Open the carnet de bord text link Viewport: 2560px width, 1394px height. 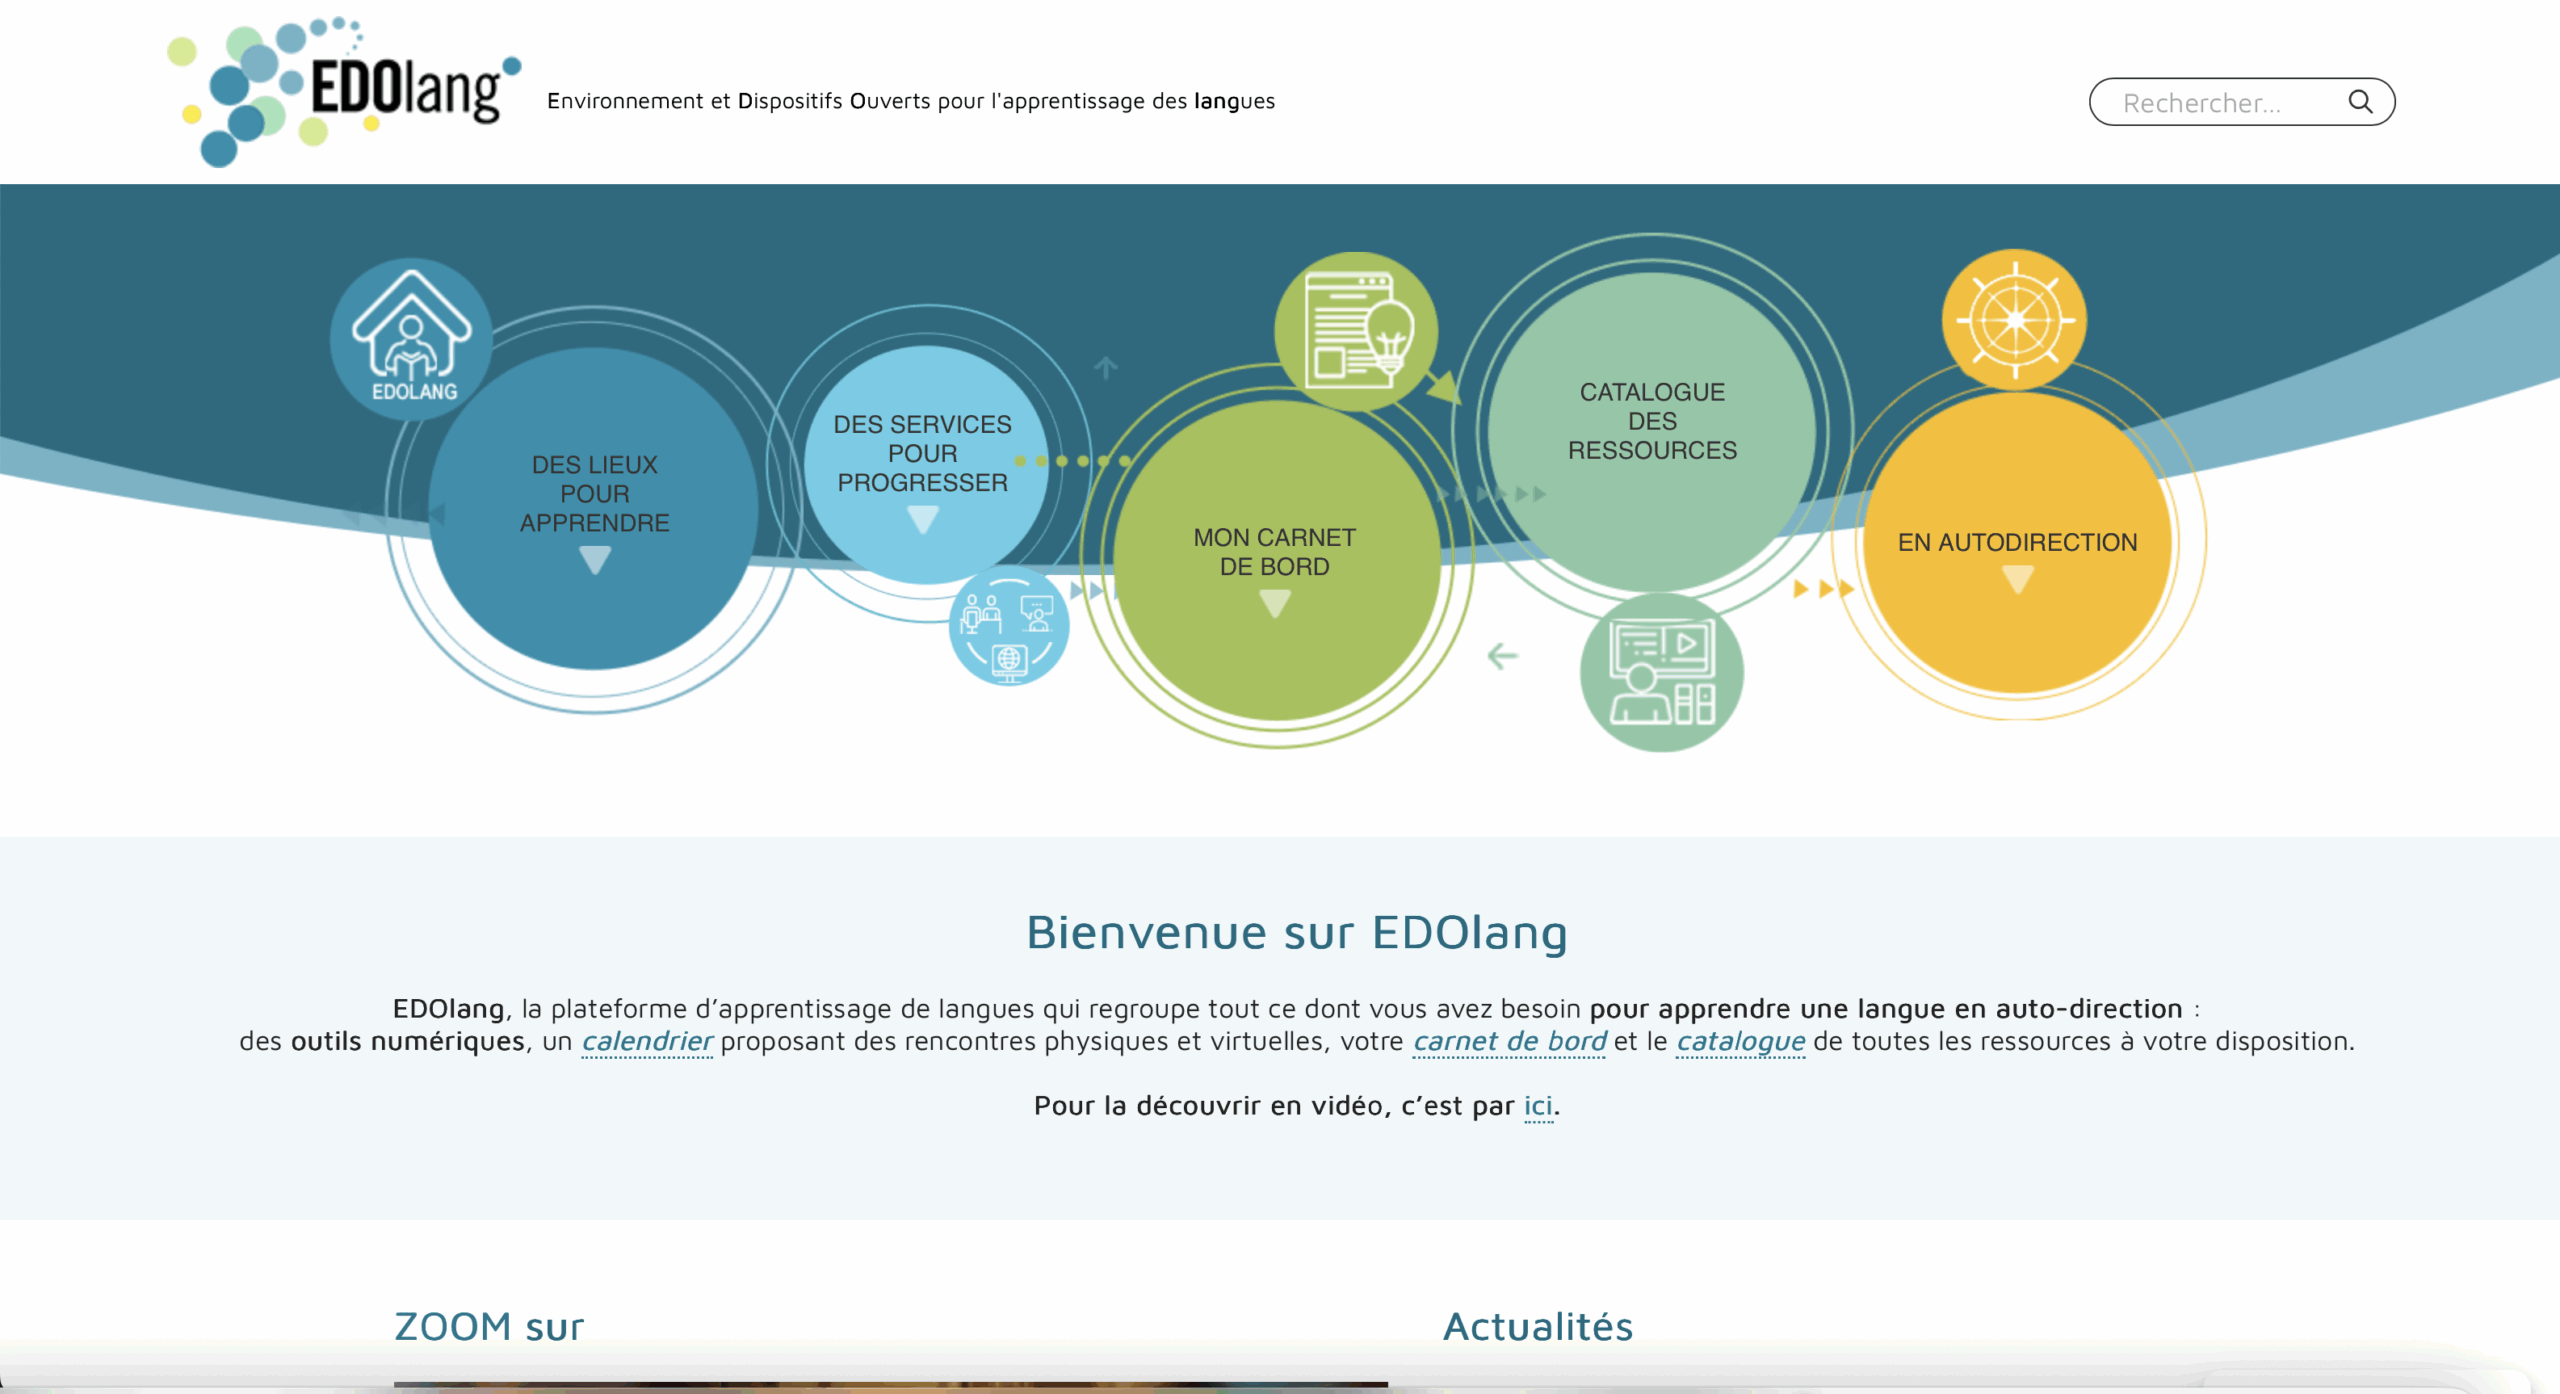(1509, 1042)
